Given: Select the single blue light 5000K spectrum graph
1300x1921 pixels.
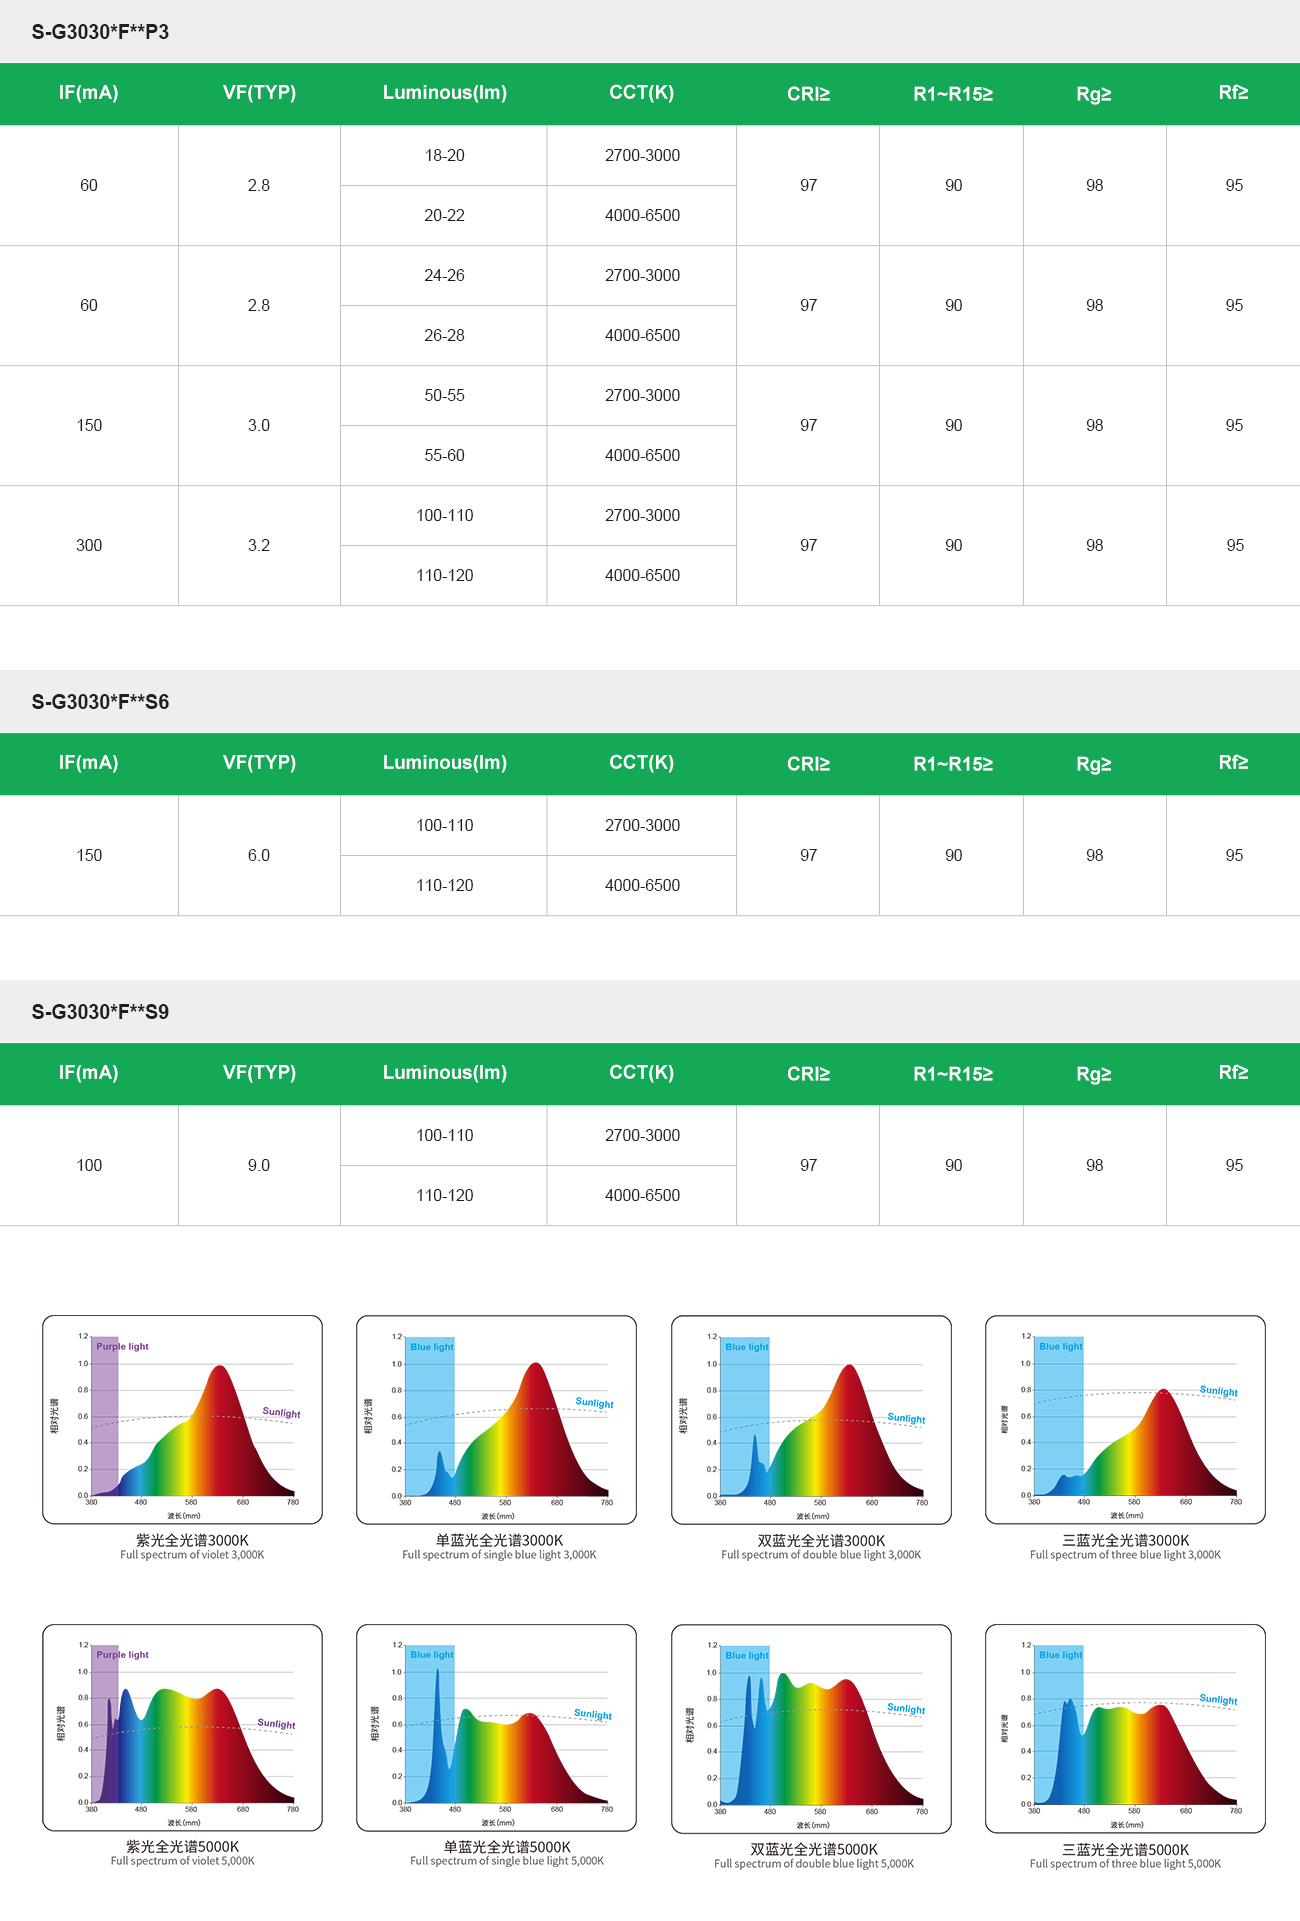Looking at the screenshot, I should point(496,1727).
